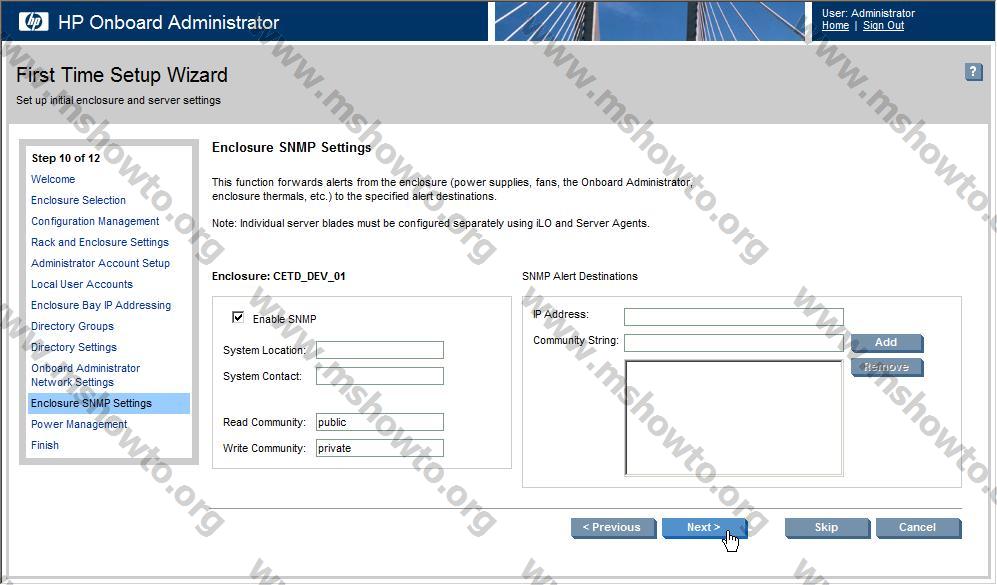
Task: Click the SNMP alert destinations list box
Action: tap(734, 418)
